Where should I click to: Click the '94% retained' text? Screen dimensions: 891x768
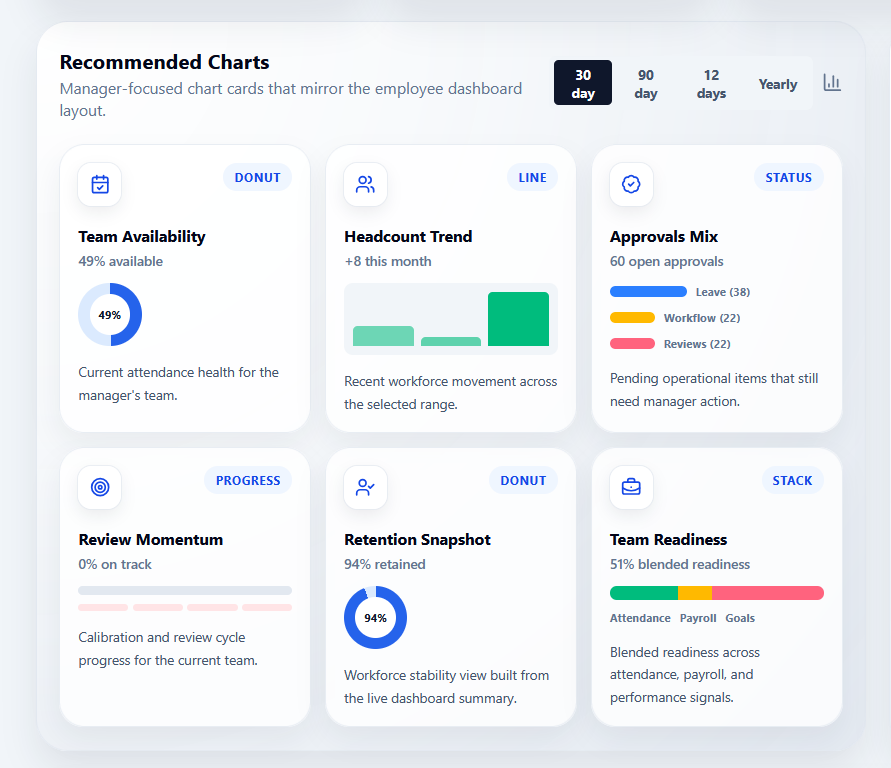[385, 565]
